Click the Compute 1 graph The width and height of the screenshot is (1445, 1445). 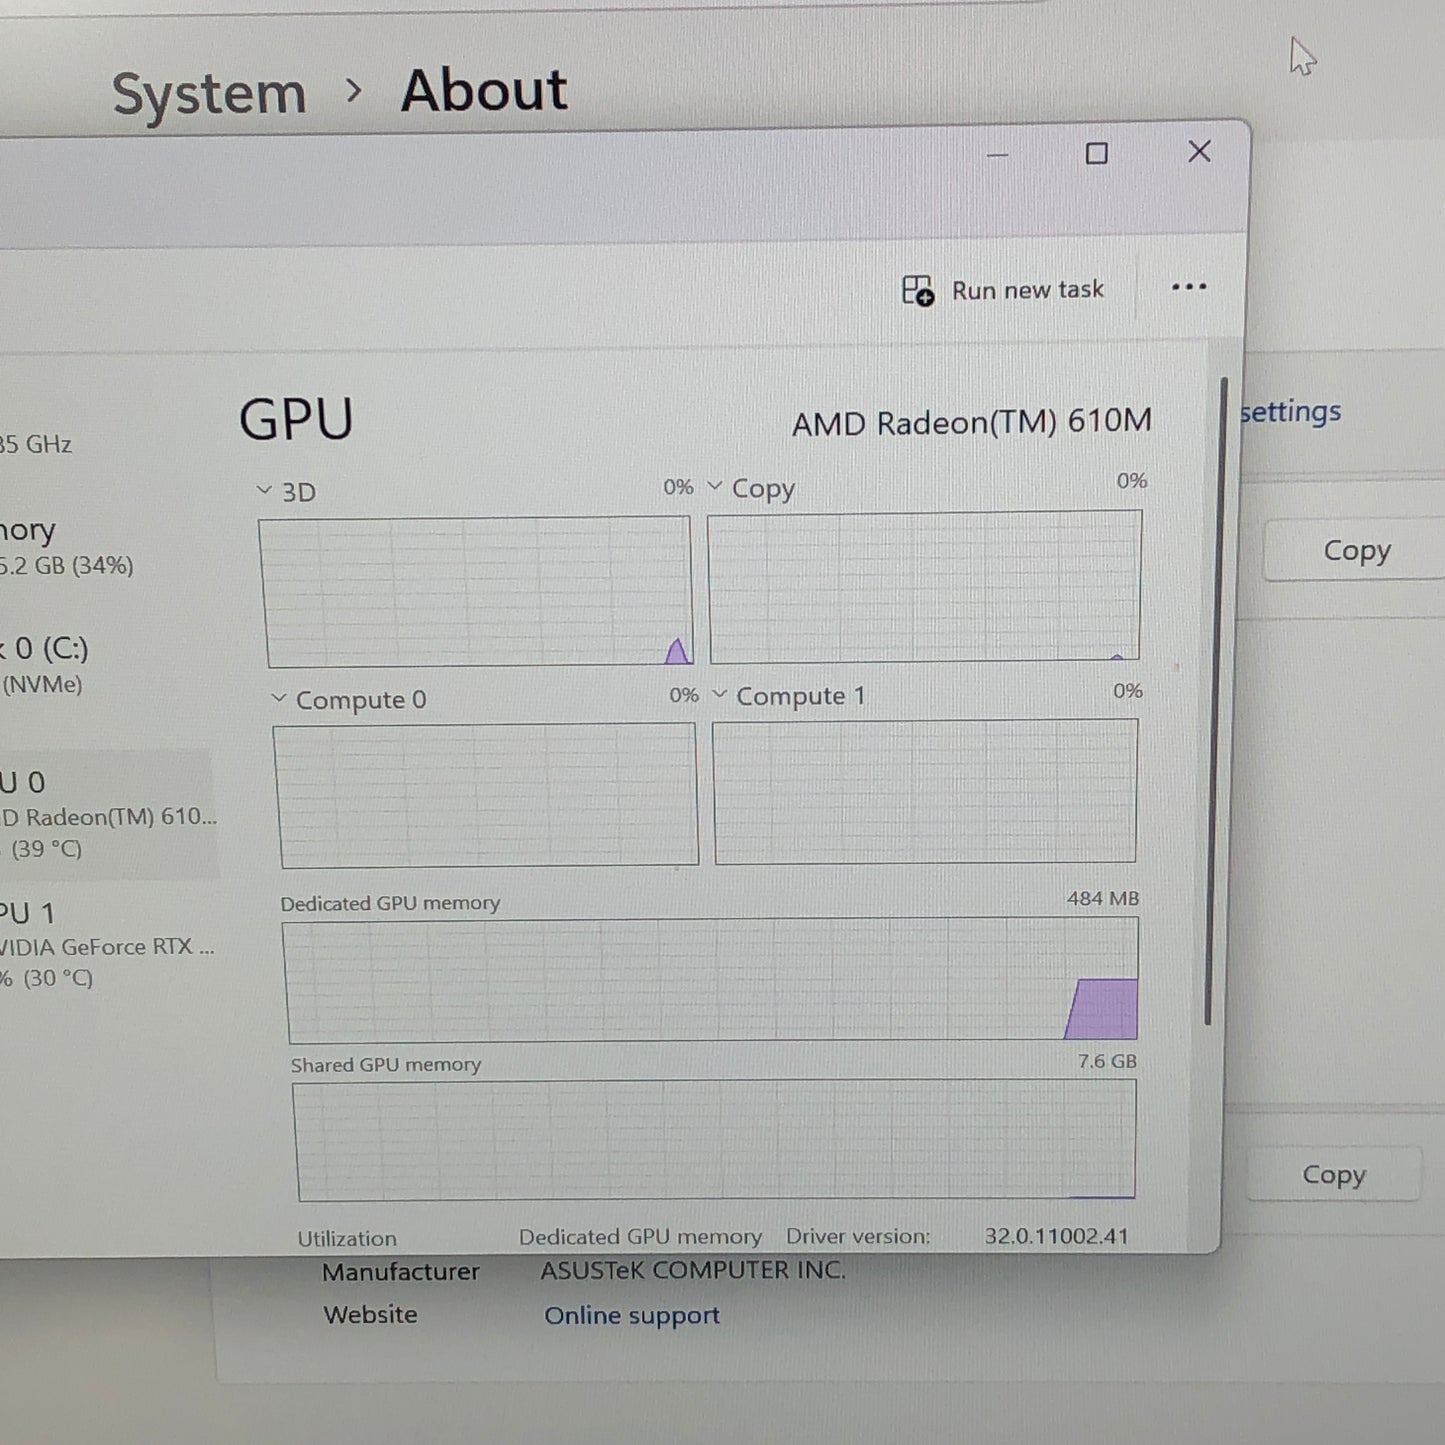926,791
